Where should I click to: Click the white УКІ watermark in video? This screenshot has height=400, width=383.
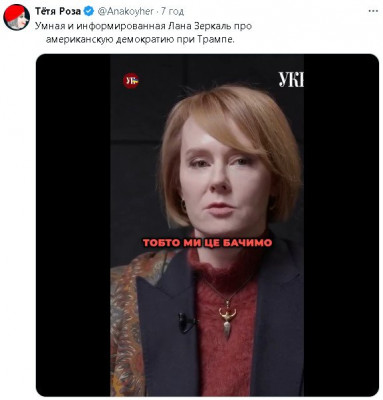click(x=291, y=79)
